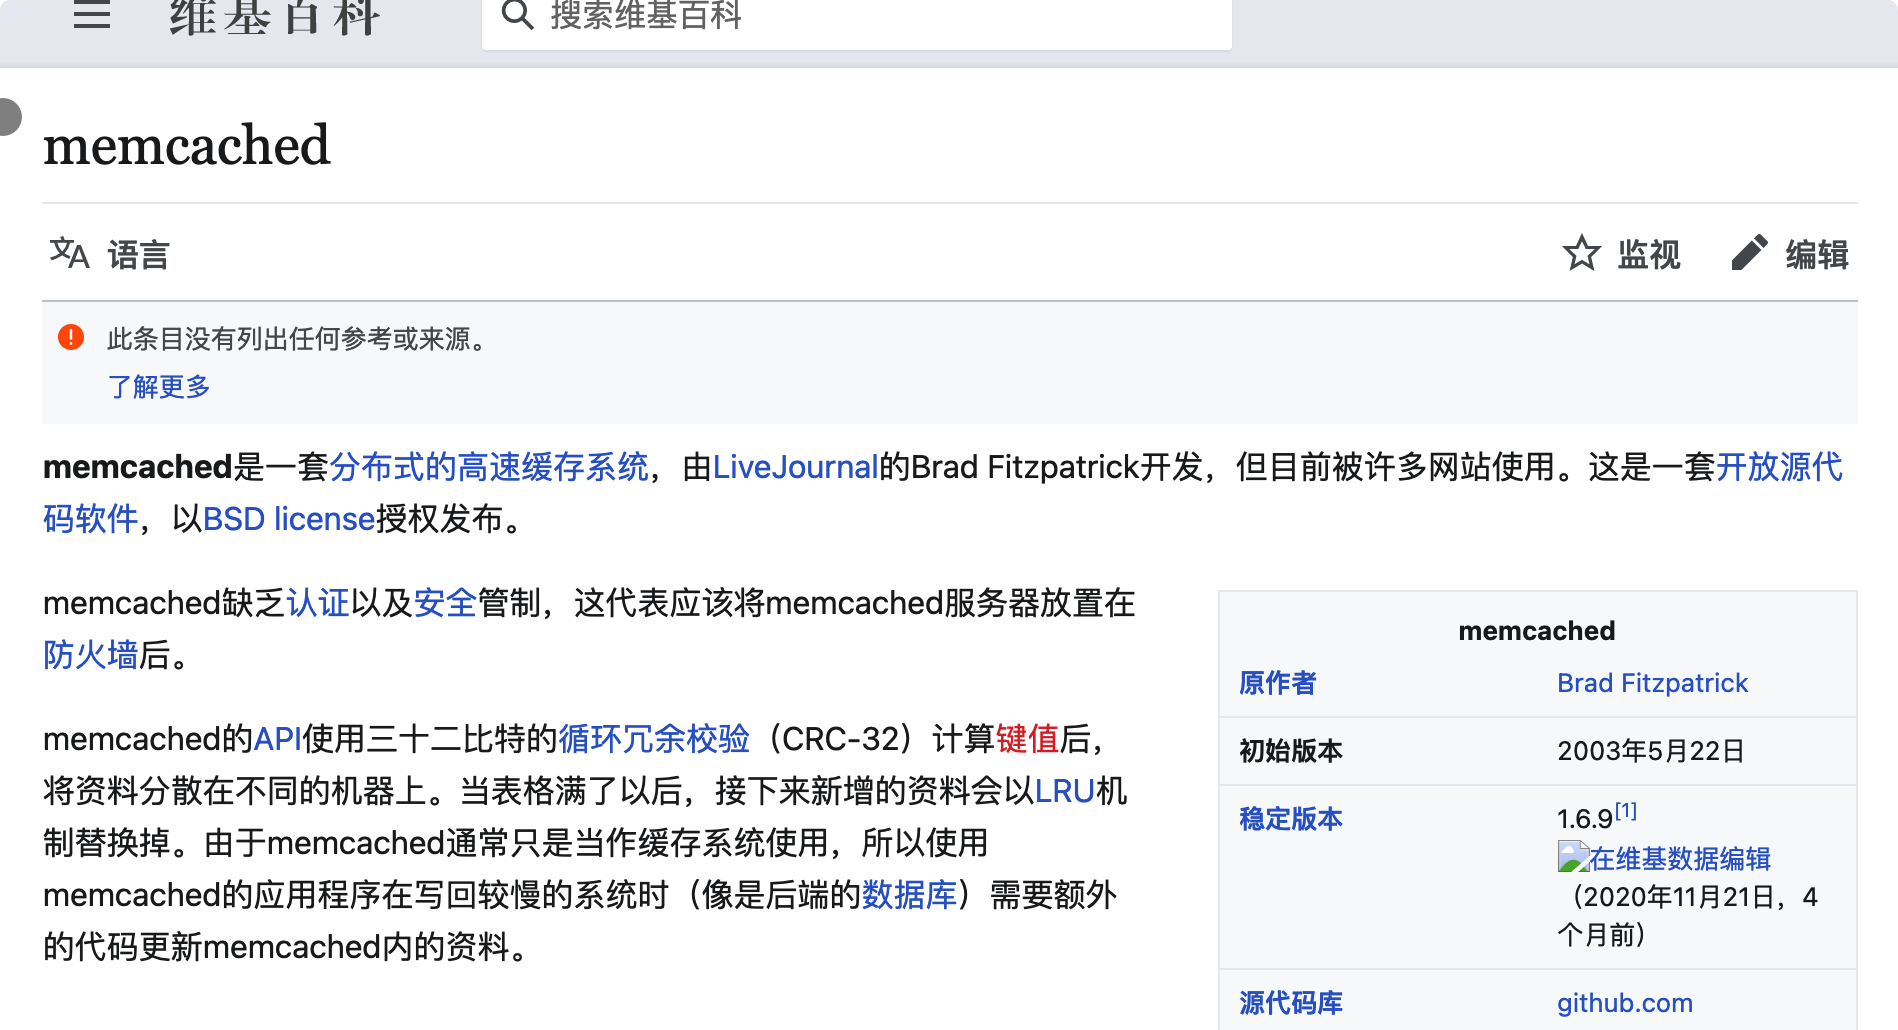Select the memcached page title heading
Viewport: 1898px width, 1030px height.
pyautogui.click(x=187, y=145)
